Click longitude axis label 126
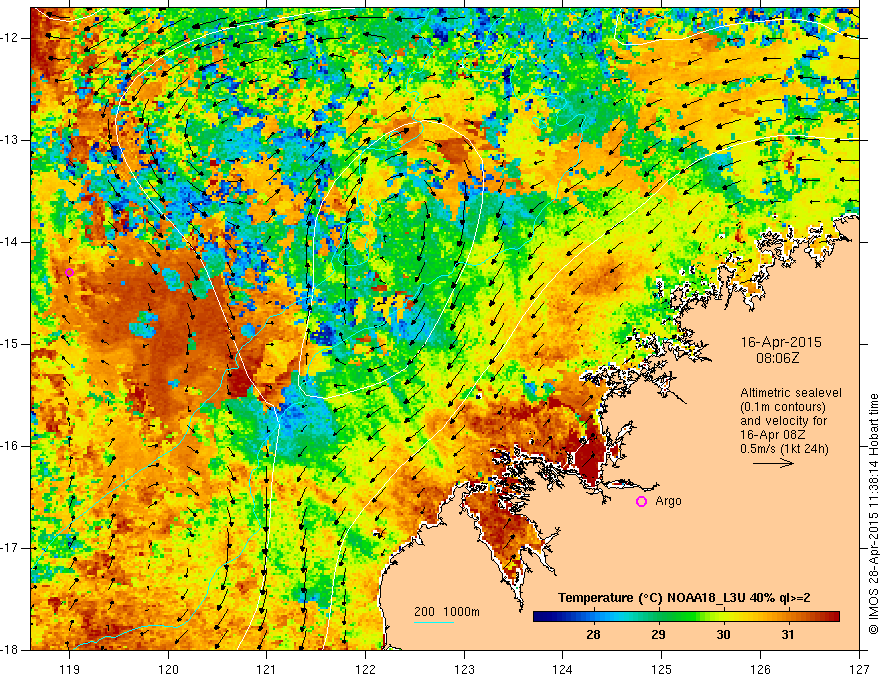The image size is (880, 680). 760,669
